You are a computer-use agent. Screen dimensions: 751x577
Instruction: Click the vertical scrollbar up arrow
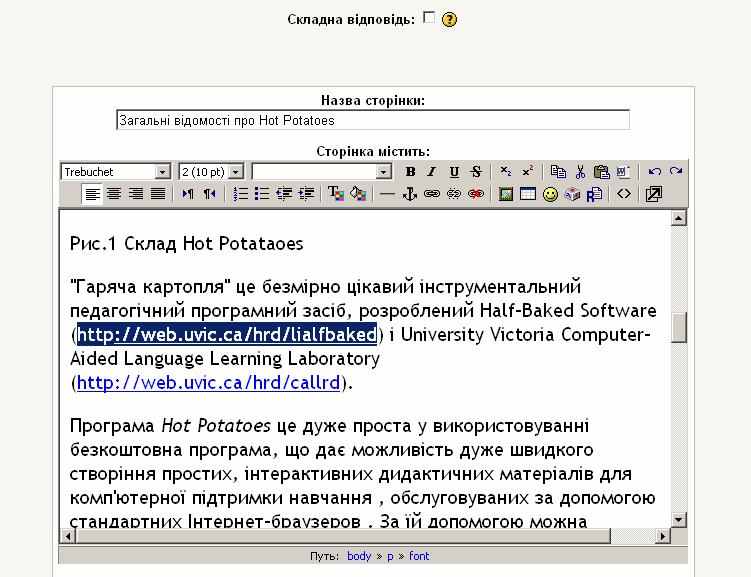[x=678, y=218]
